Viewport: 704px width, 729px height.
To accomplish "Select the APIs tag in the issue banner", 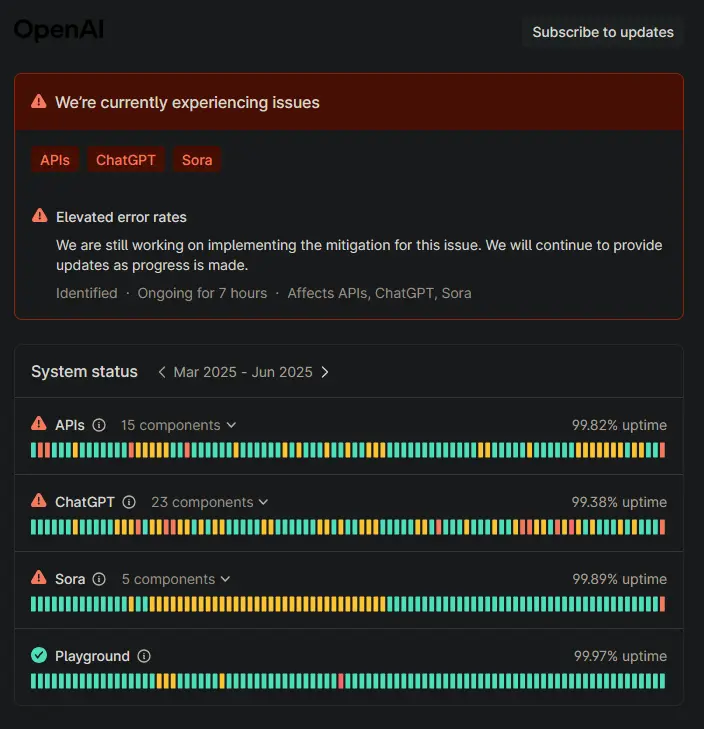I will pos(55,160).
